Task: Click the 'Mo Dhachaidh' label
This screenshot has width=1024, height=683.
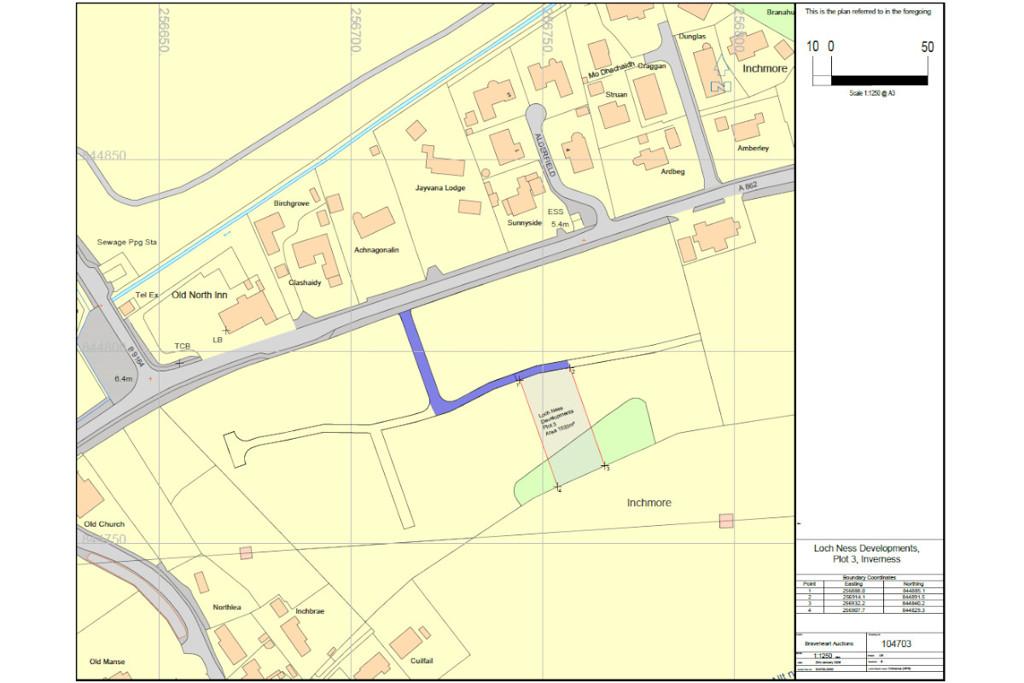Action: [611, 71]
